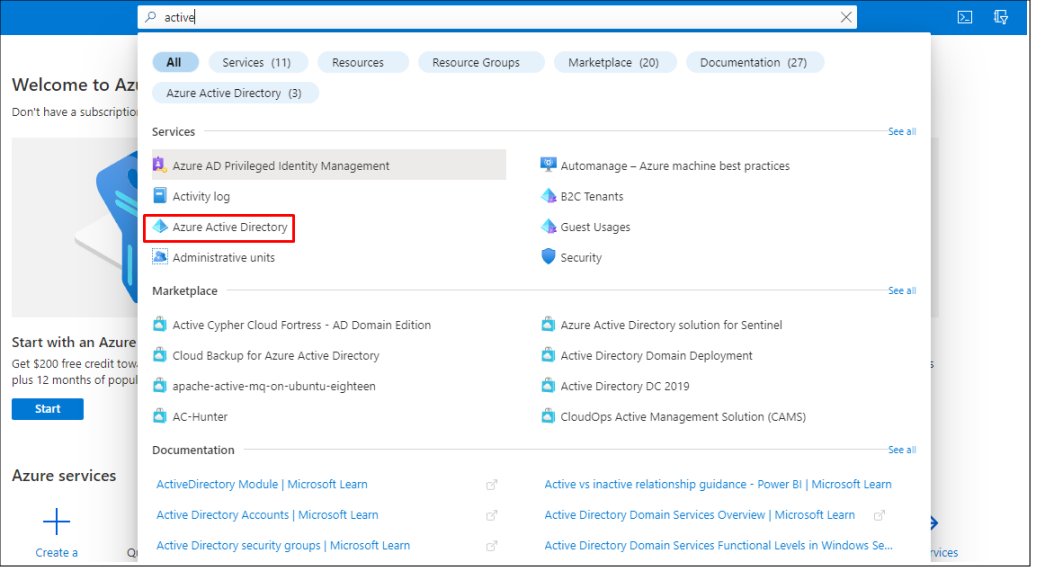
Task: Filter results by Resource Groups
Action: (481, 62)
